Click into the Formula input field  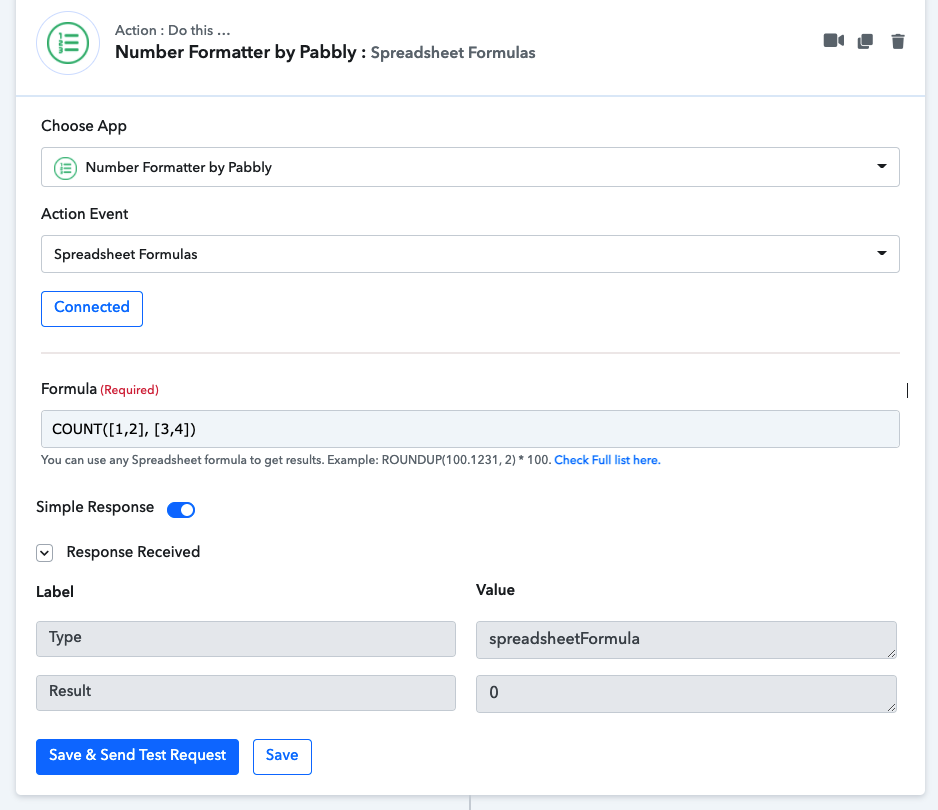[x=470, y=429]
